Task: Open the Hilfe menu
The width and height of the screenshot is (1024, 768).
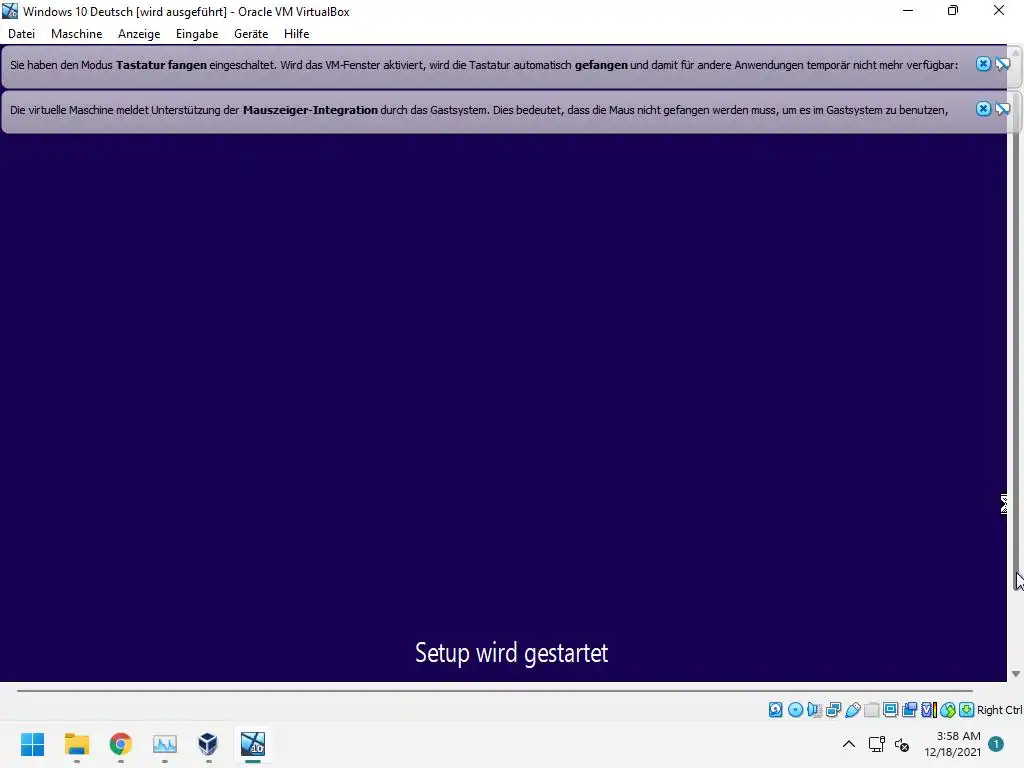Action: click(x=296, y=34)
